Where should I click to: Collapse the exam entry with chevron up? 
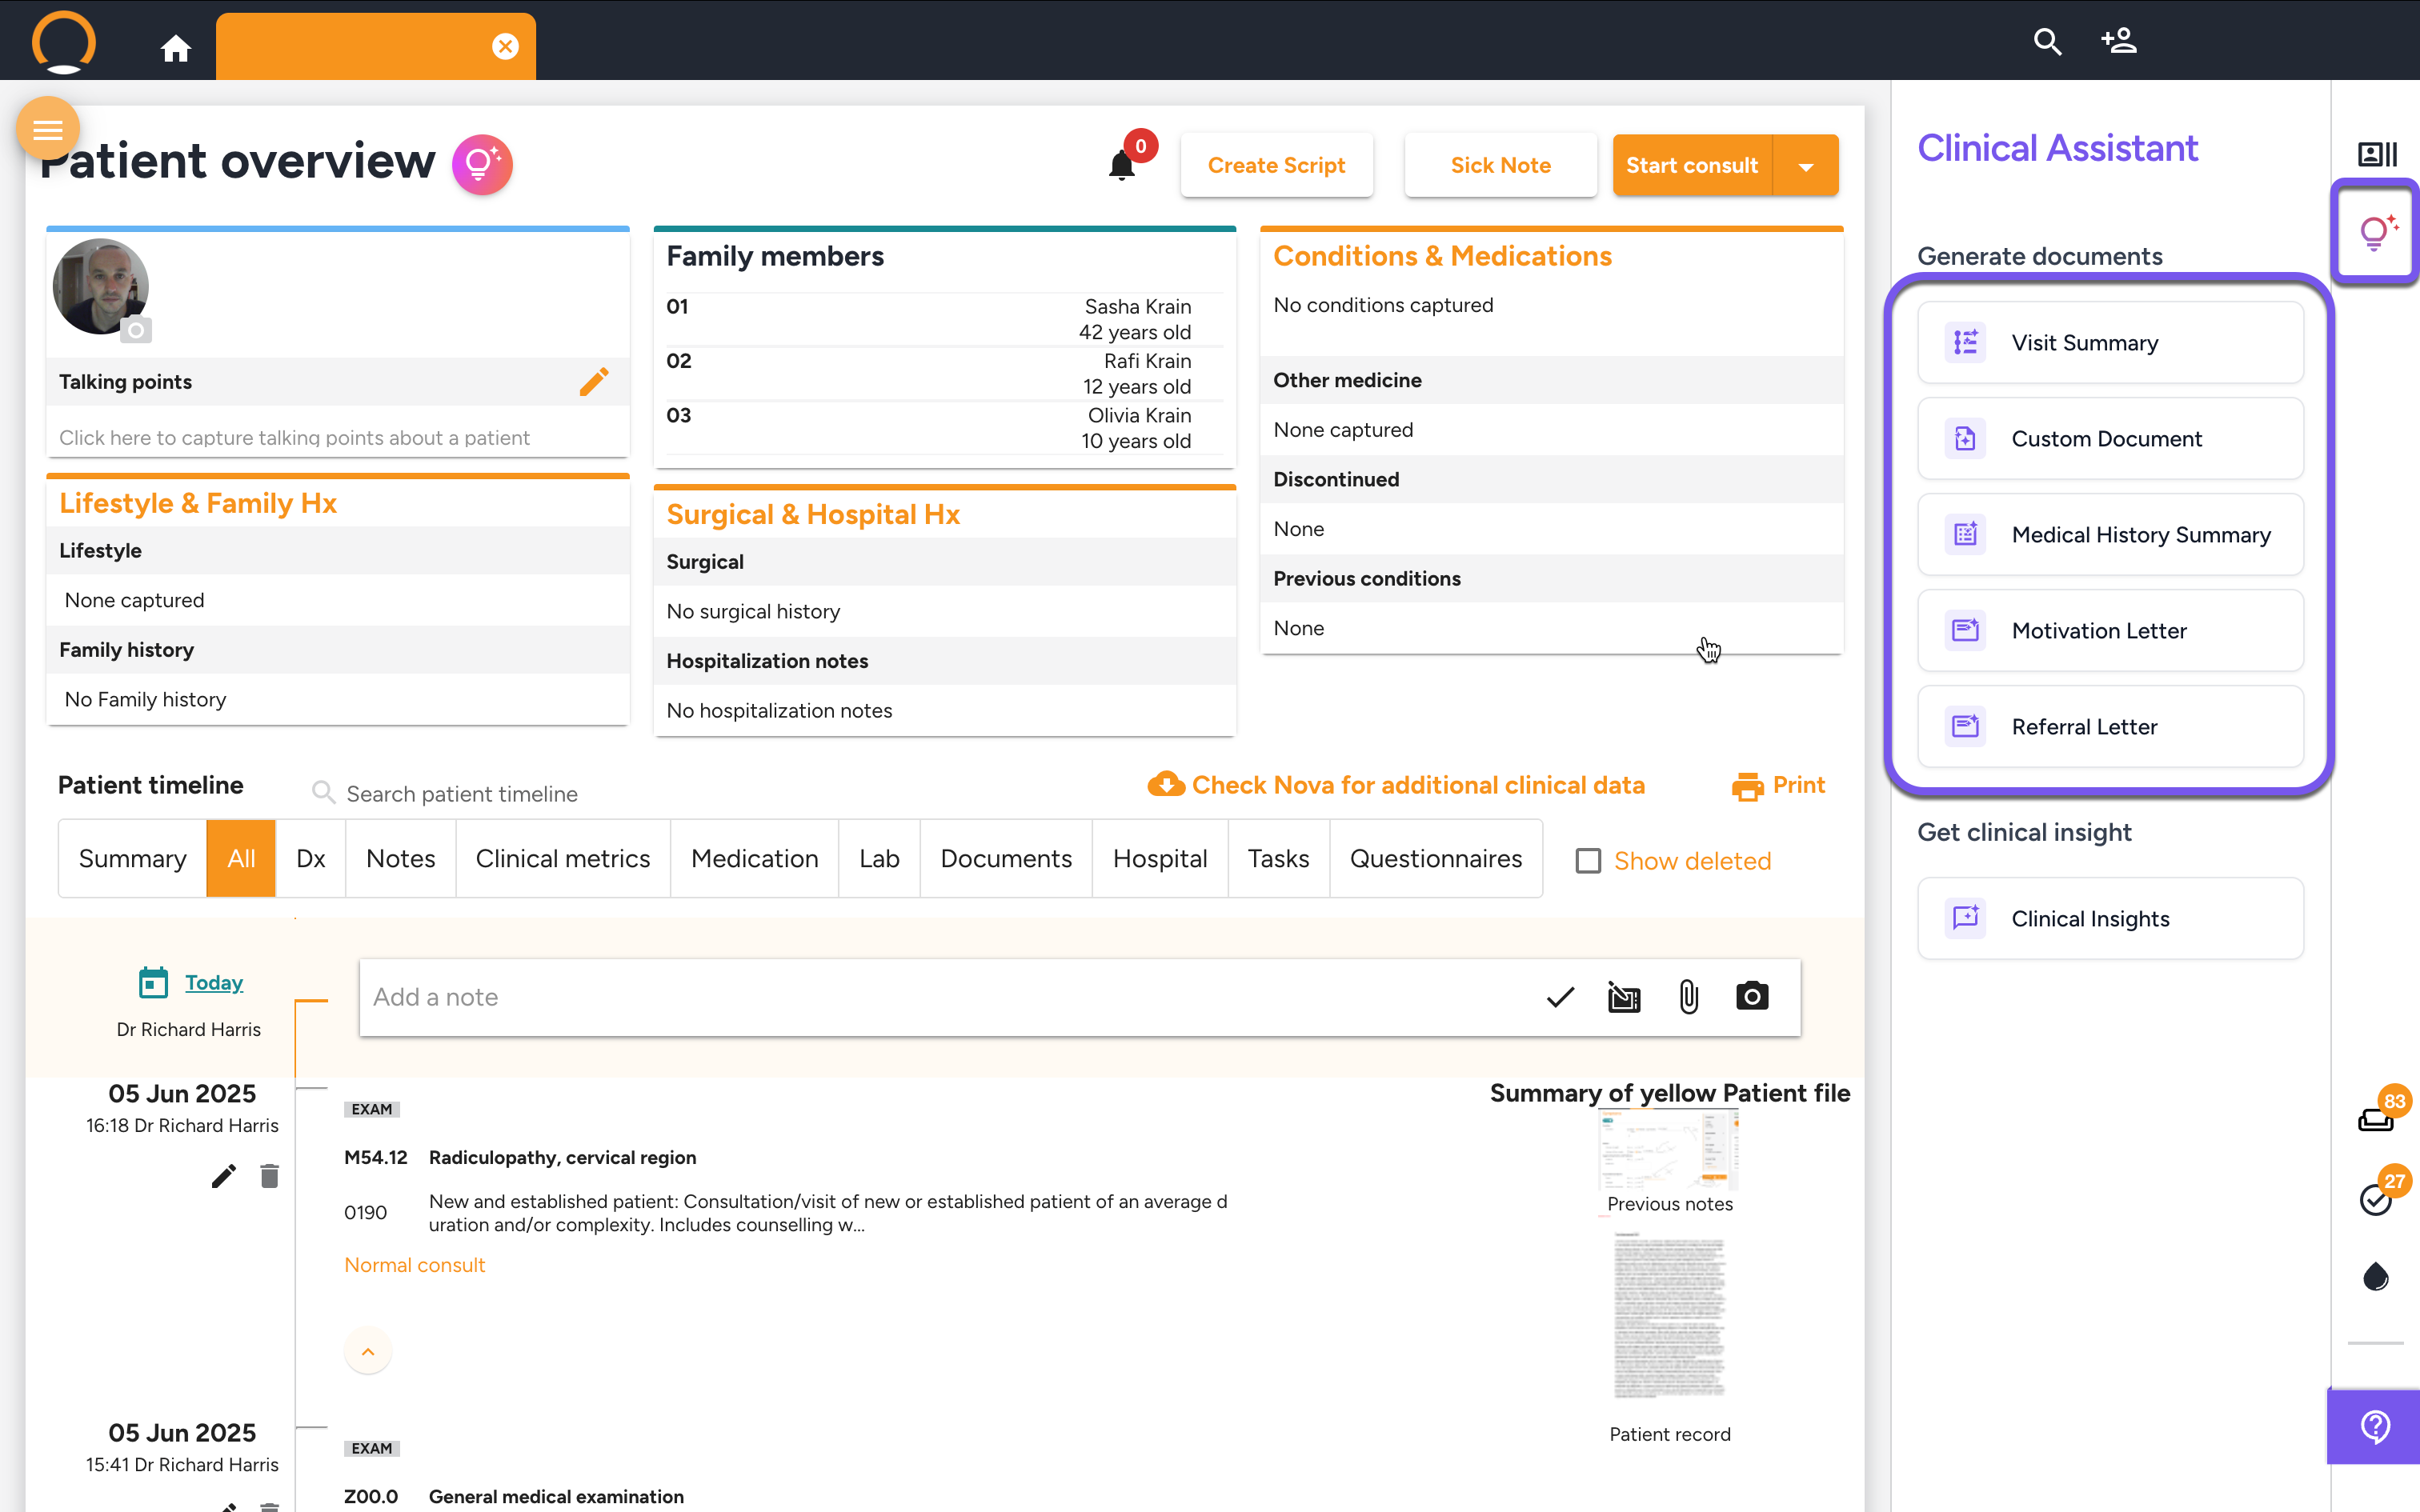pyautogui.click(x=368, y=1352)
